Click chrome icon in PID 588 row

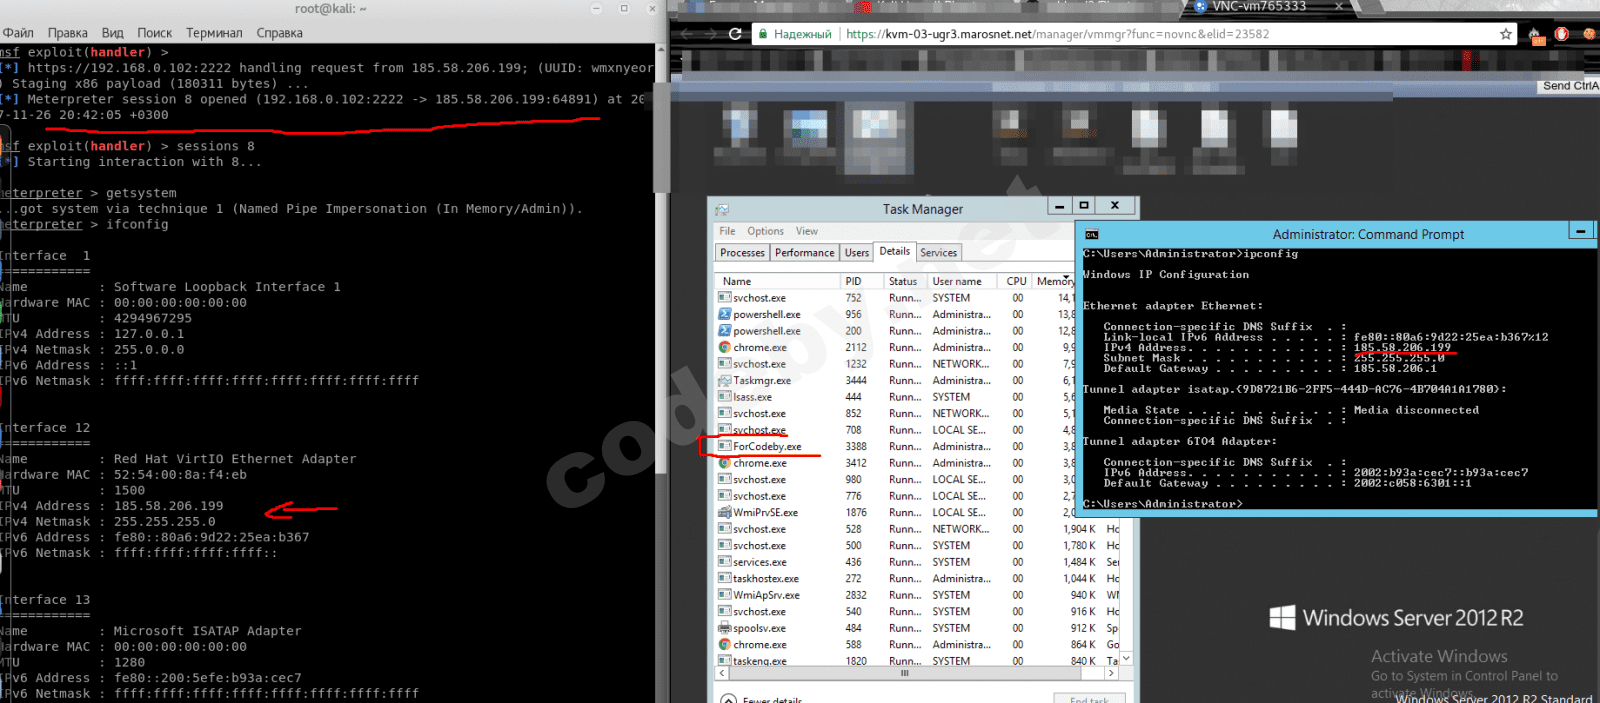click(x=725, y=644)
